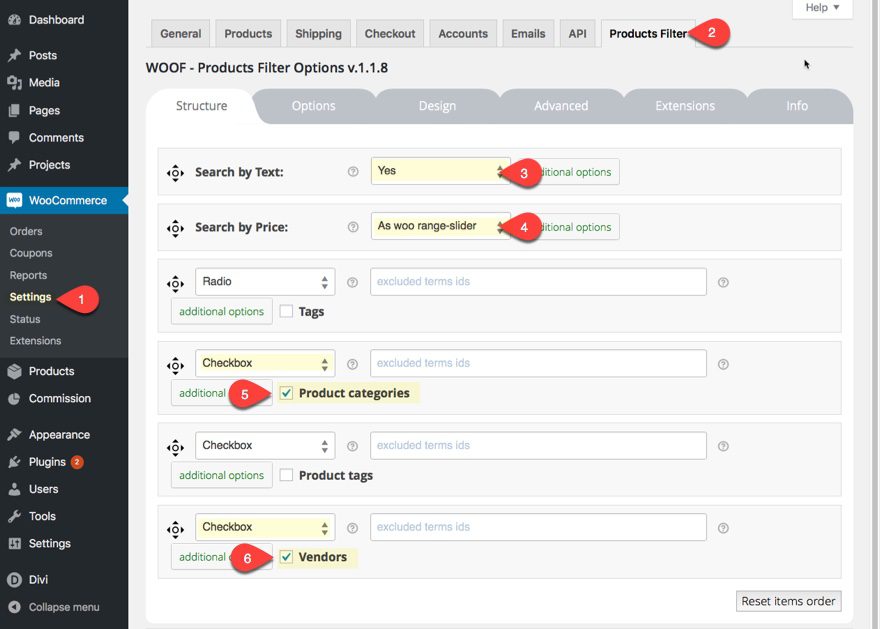Click the Media library icon
880x629 pixels.
tap(14, 83)
